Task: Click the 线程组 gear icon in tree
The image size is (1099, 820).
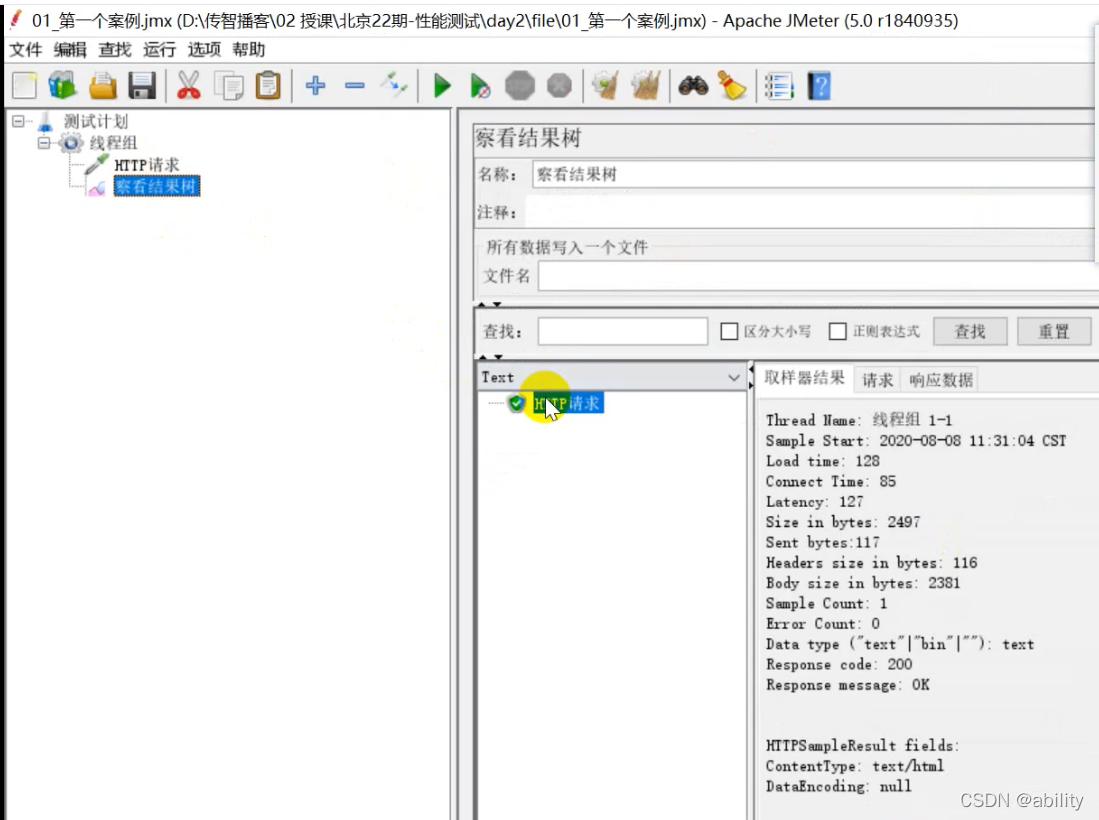Action: 71,143
